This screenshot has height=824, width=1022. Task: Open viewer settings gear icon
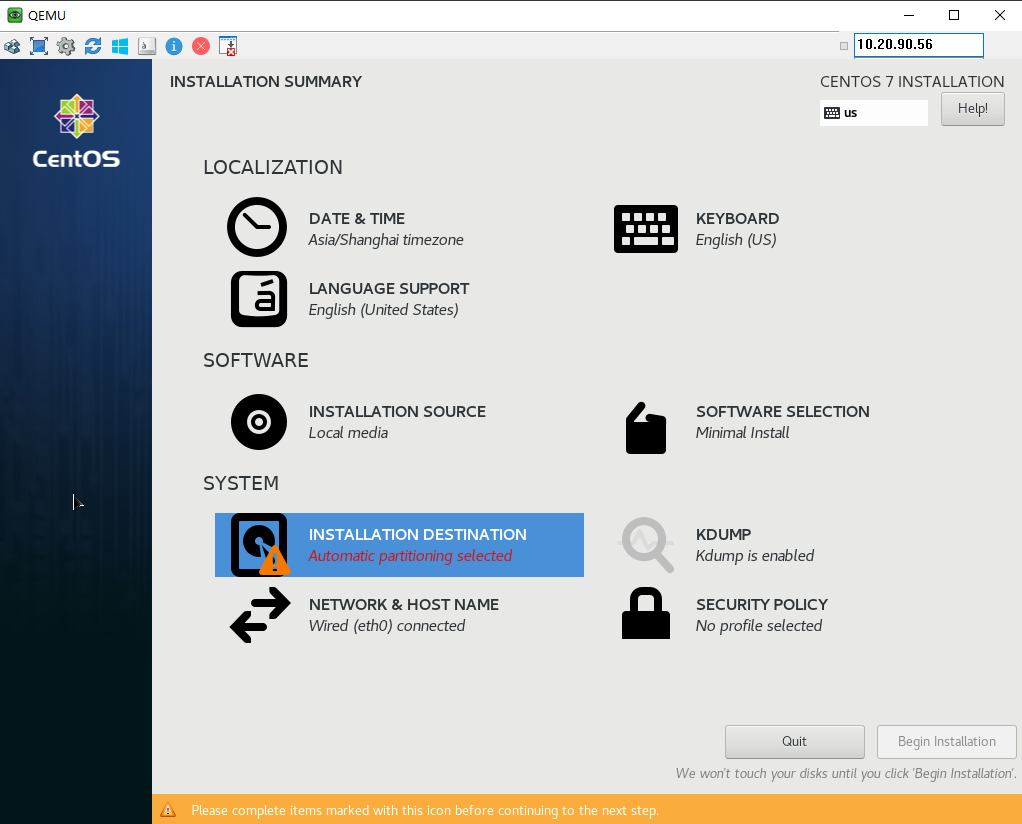66,46
